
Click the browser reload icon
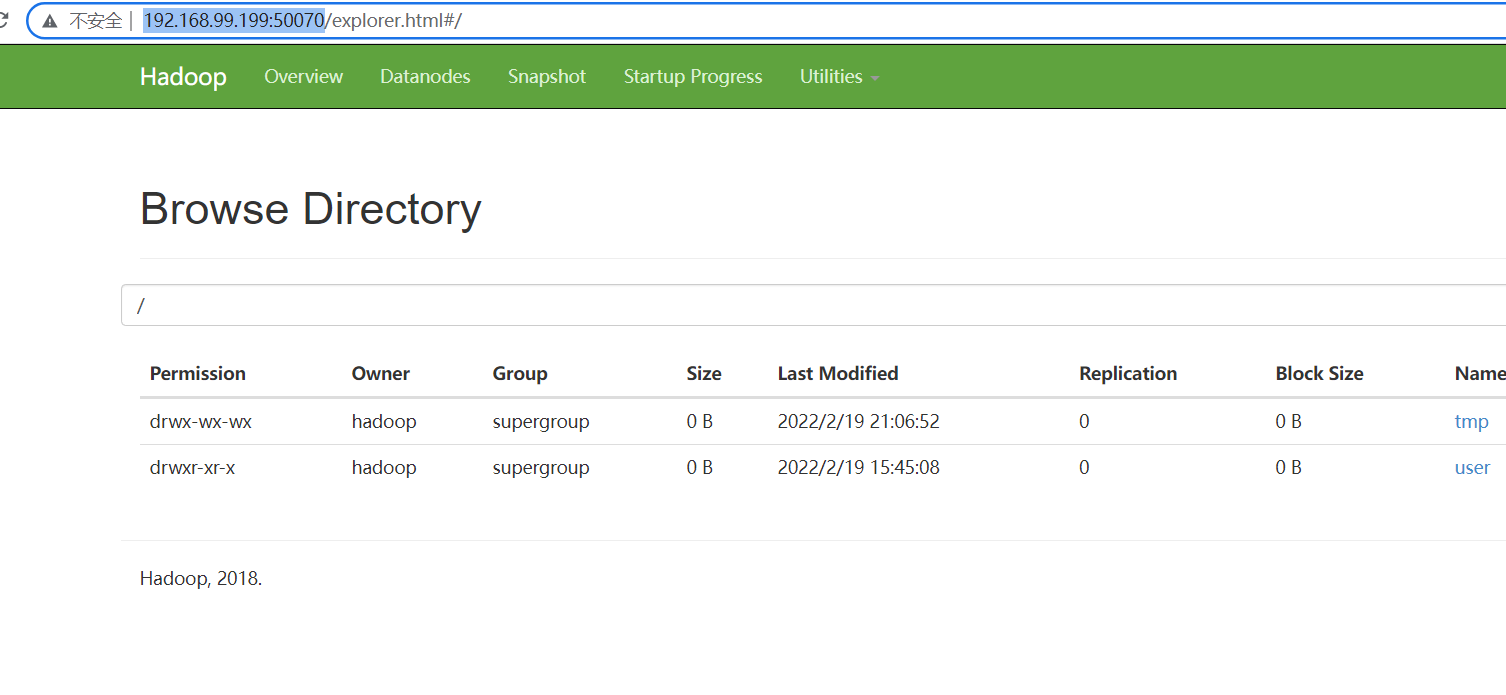coord(4,20)
